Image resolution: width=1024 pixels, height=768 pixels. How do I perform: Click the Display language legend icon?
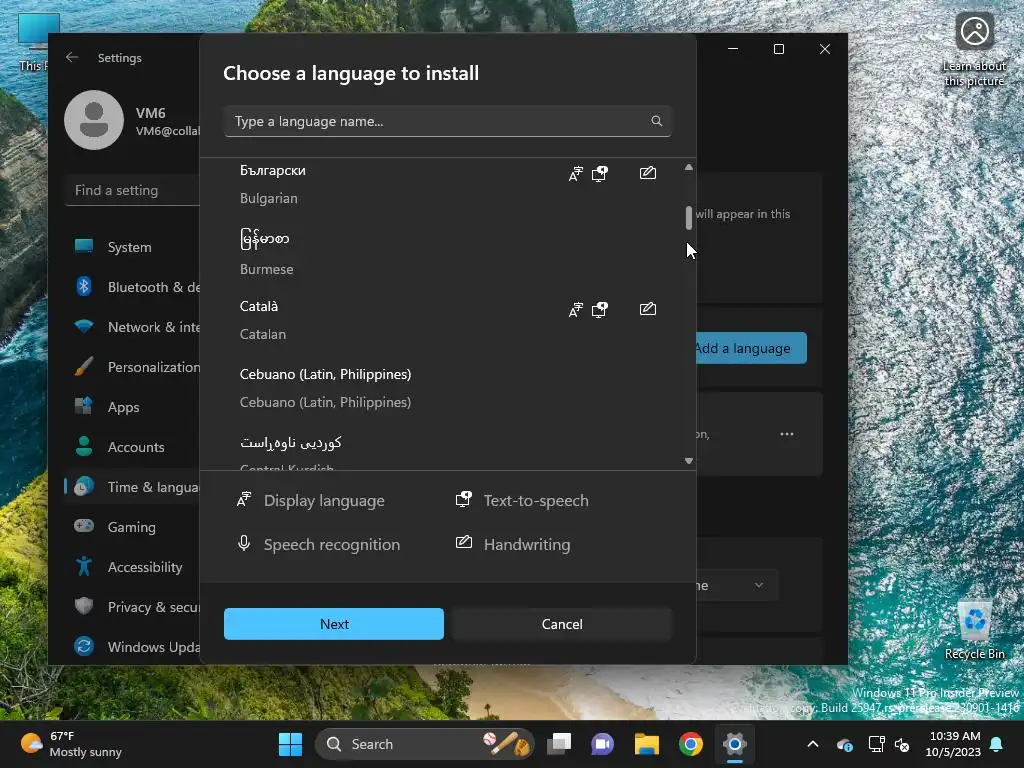(244, 500)
